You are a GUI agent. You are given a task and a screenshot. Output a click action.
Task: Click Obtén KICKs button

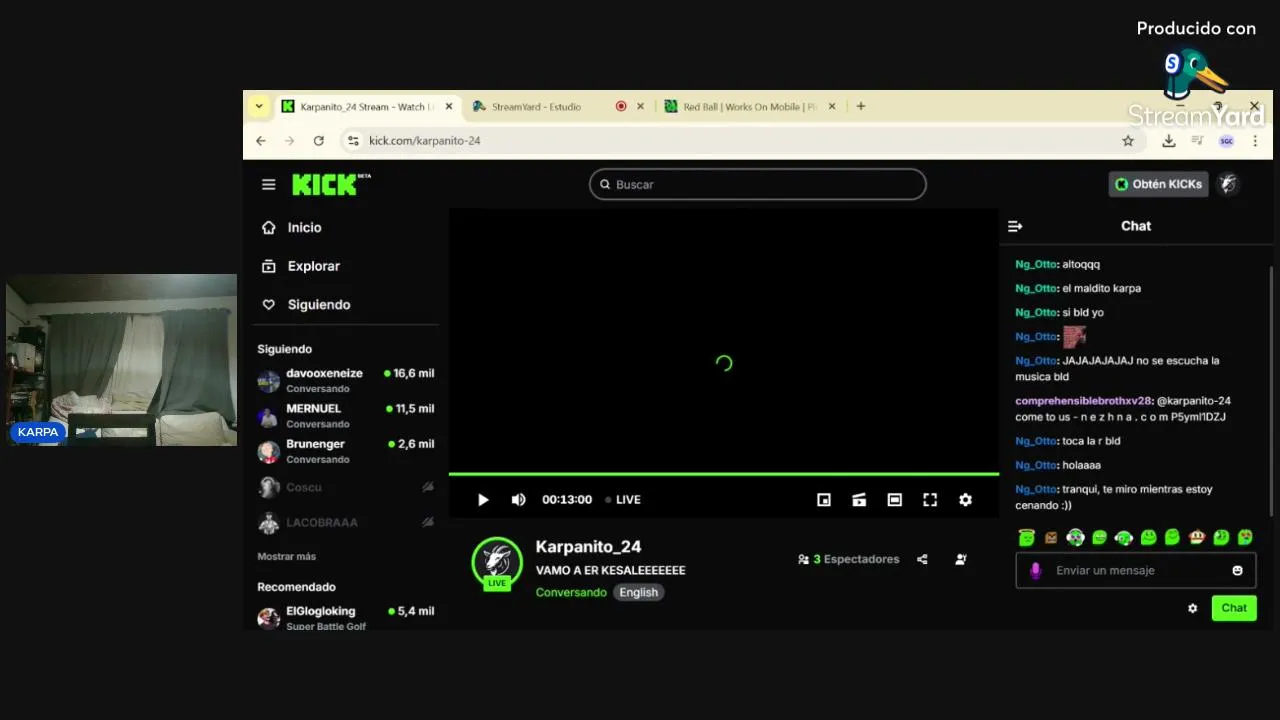pos(1158,184)
